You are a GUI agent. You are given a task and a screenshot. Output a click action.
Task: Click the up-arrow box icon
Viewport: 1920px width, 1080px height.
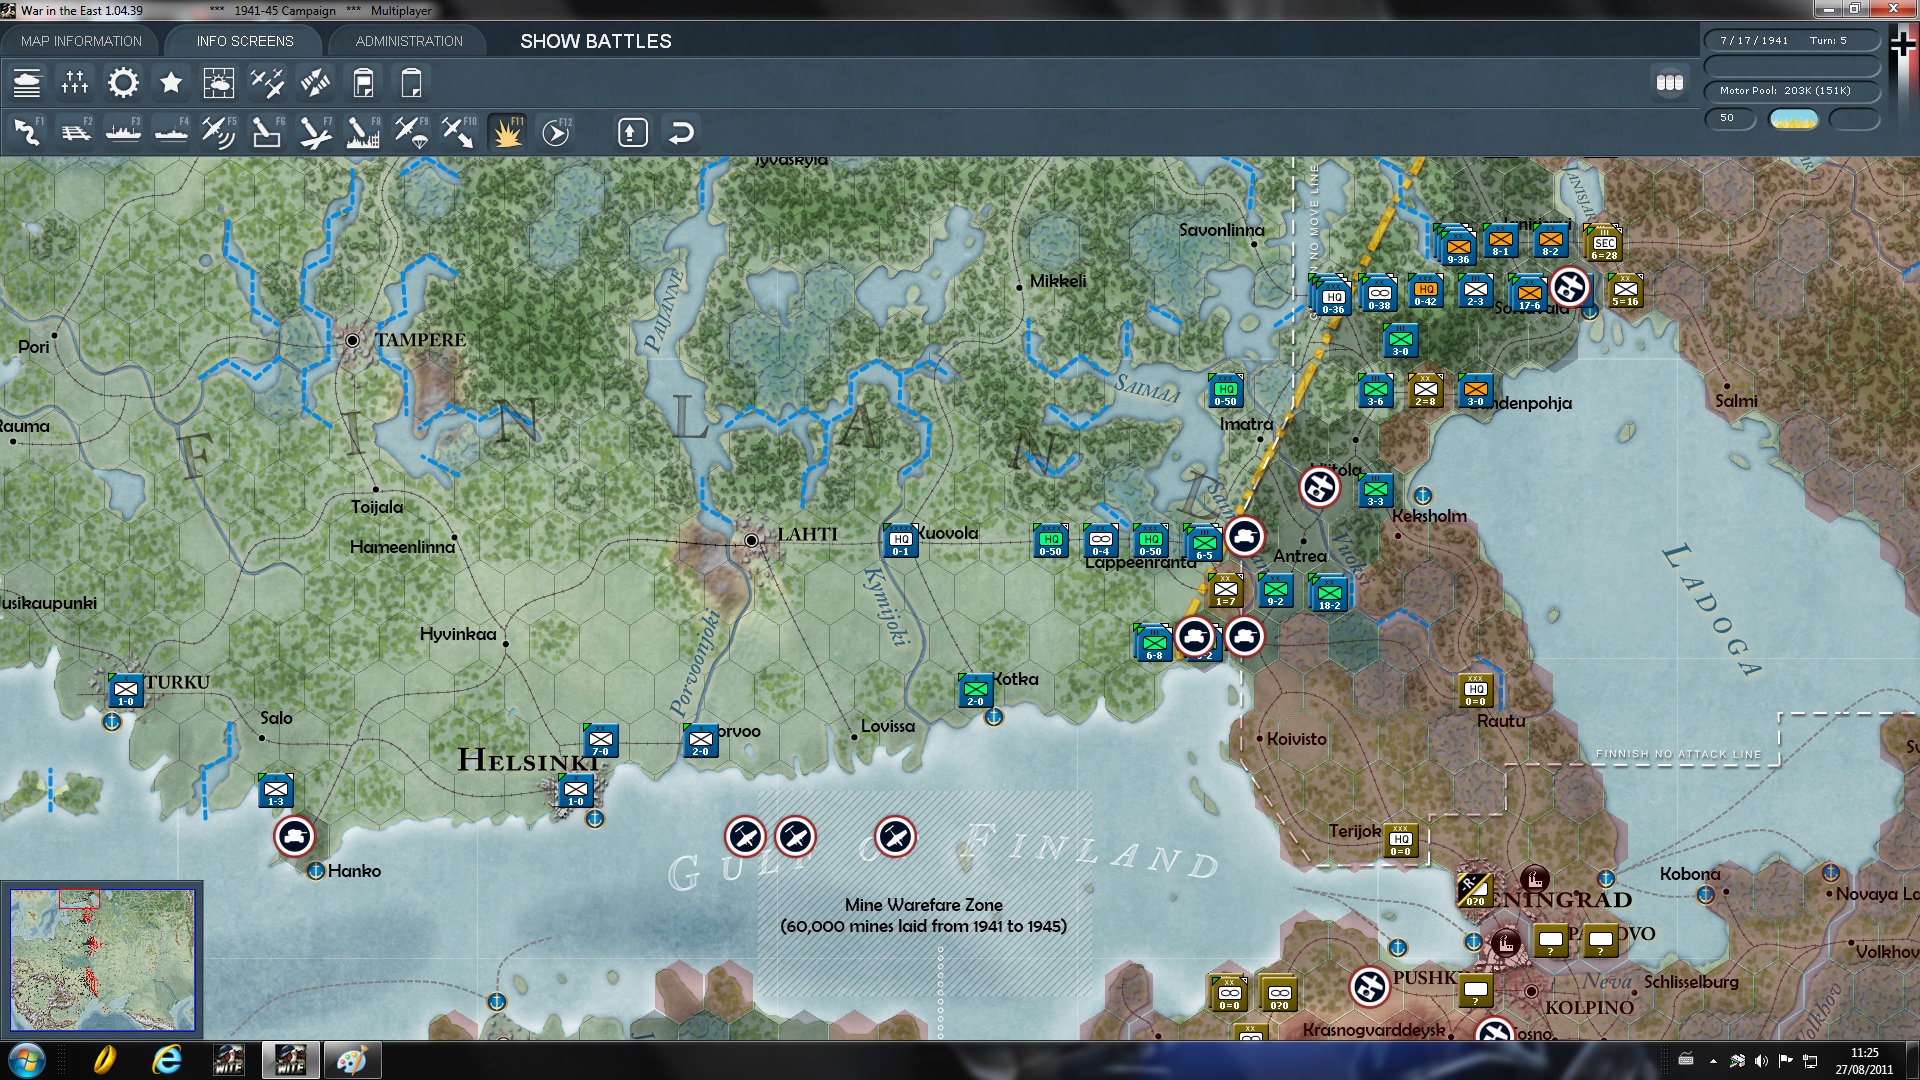click(x=632, y=132)
